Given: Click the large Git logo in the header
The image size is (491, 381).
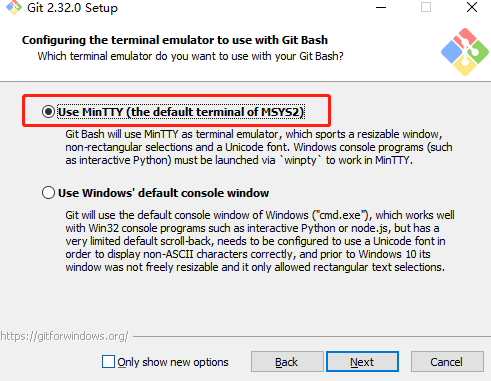Looking at the screenshot, I should click(x=465, y=52).
